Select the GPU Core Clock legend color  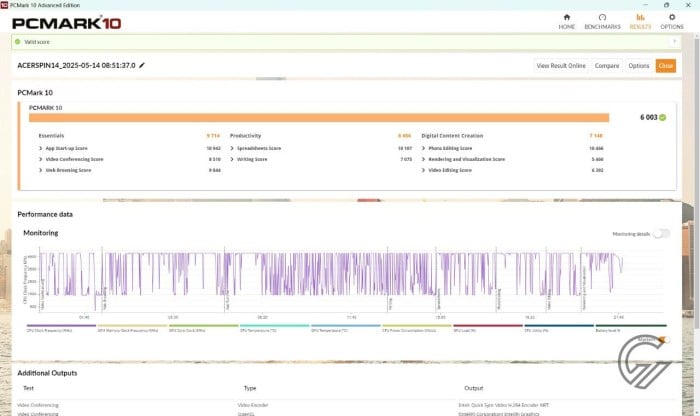pos(204,326)
